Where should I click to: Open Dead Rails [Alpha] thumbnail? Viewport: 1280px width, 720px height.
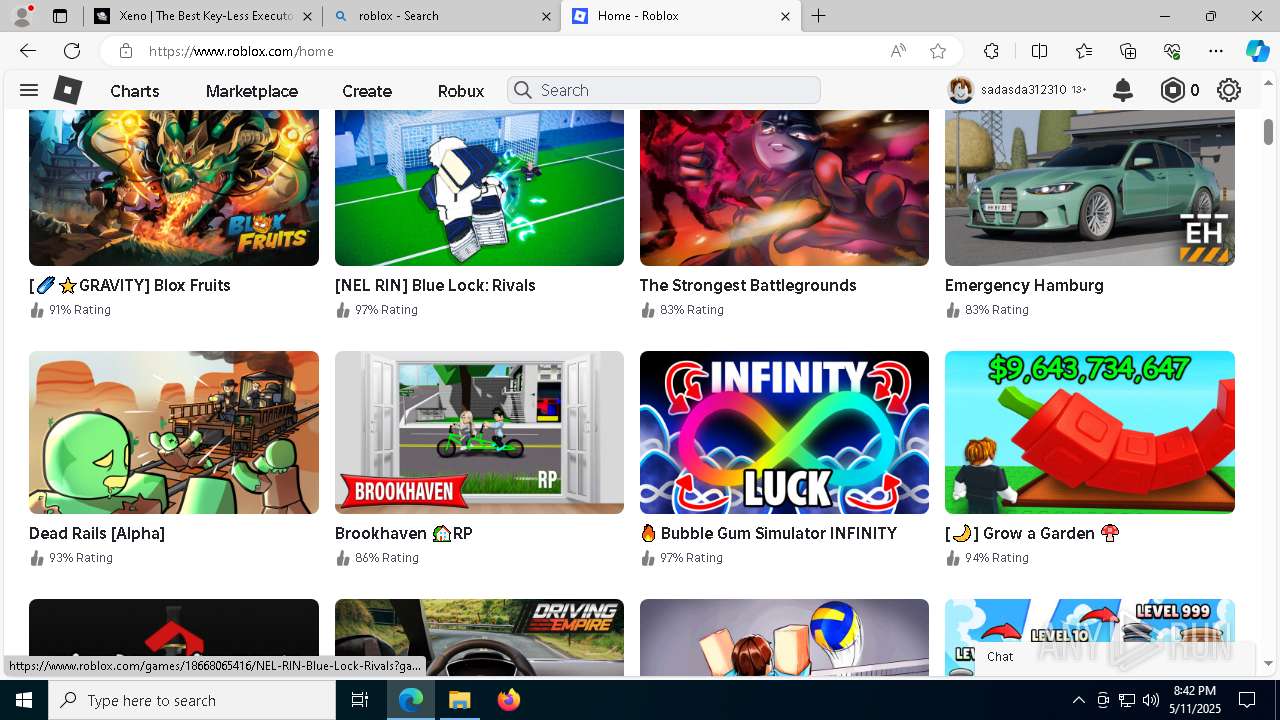click(x=174, y=432)
